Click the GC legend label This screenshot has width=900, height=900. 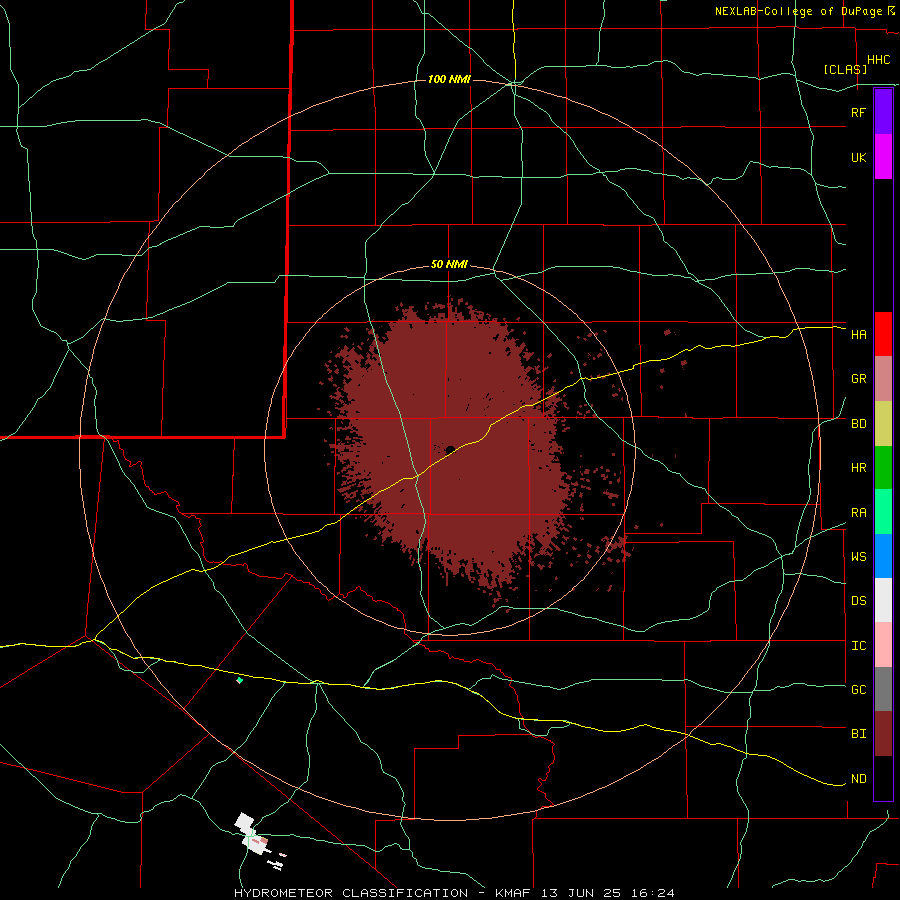[x=858, y=689]
